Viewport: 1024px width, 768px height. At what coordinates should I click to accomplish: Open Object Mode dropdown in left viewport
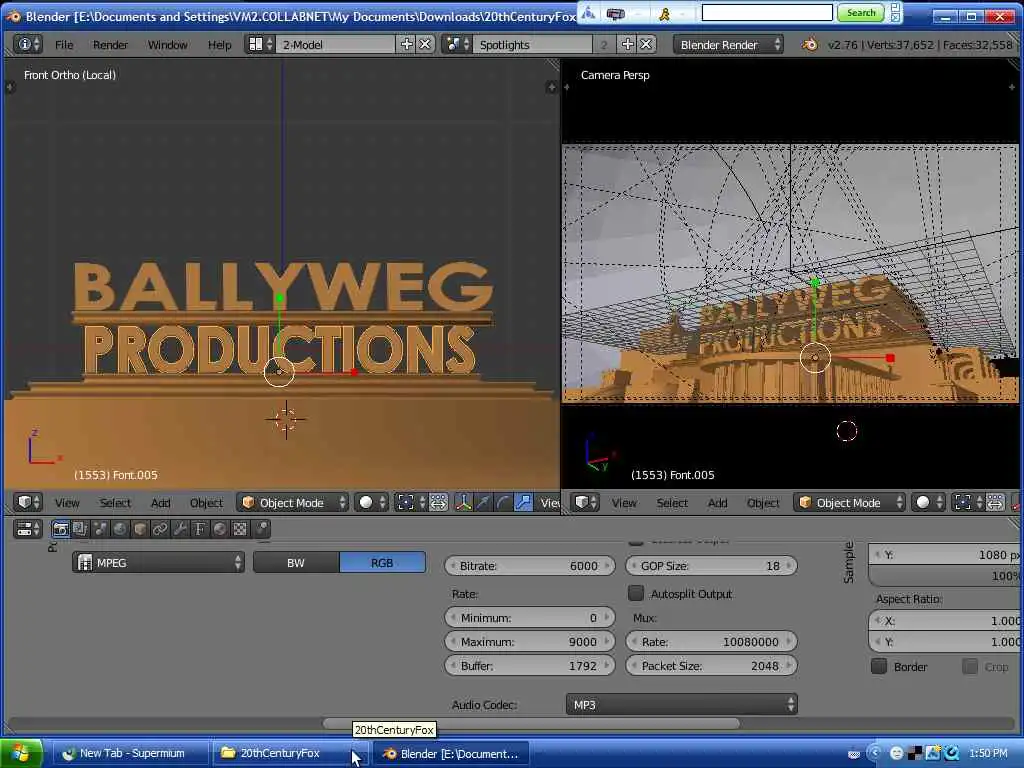[x=293, y=502]
